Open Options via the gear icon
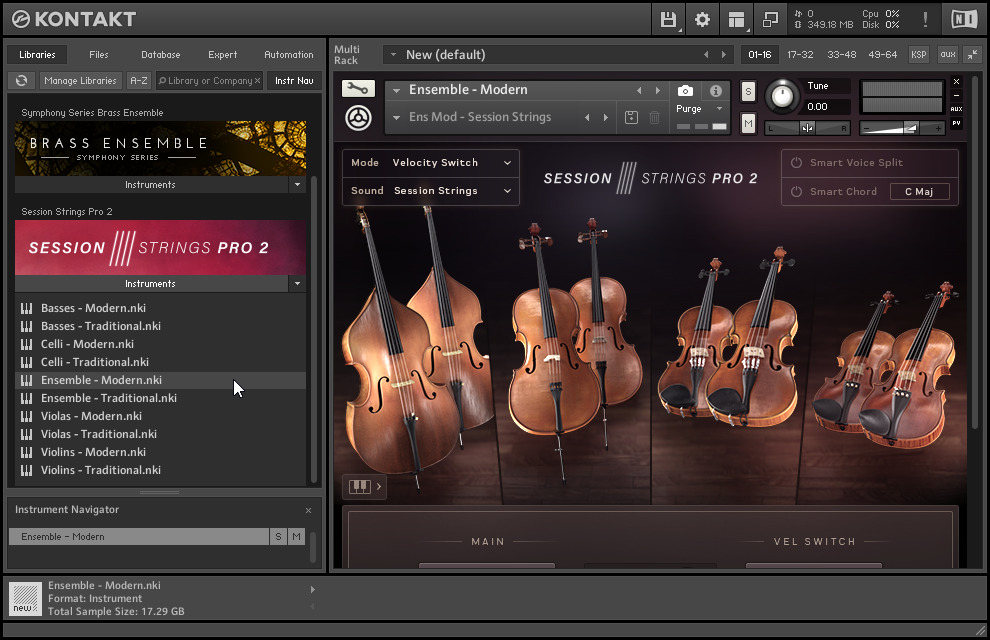The height and width of the screenshot is (640, 990). coord(702,20)
